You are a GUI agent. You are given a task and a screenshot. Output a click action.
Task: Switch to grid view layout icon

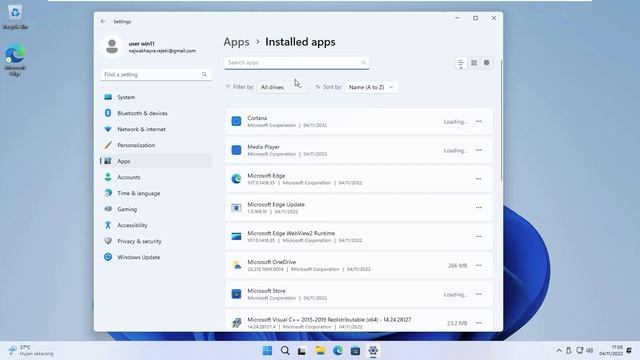[474, 63]
